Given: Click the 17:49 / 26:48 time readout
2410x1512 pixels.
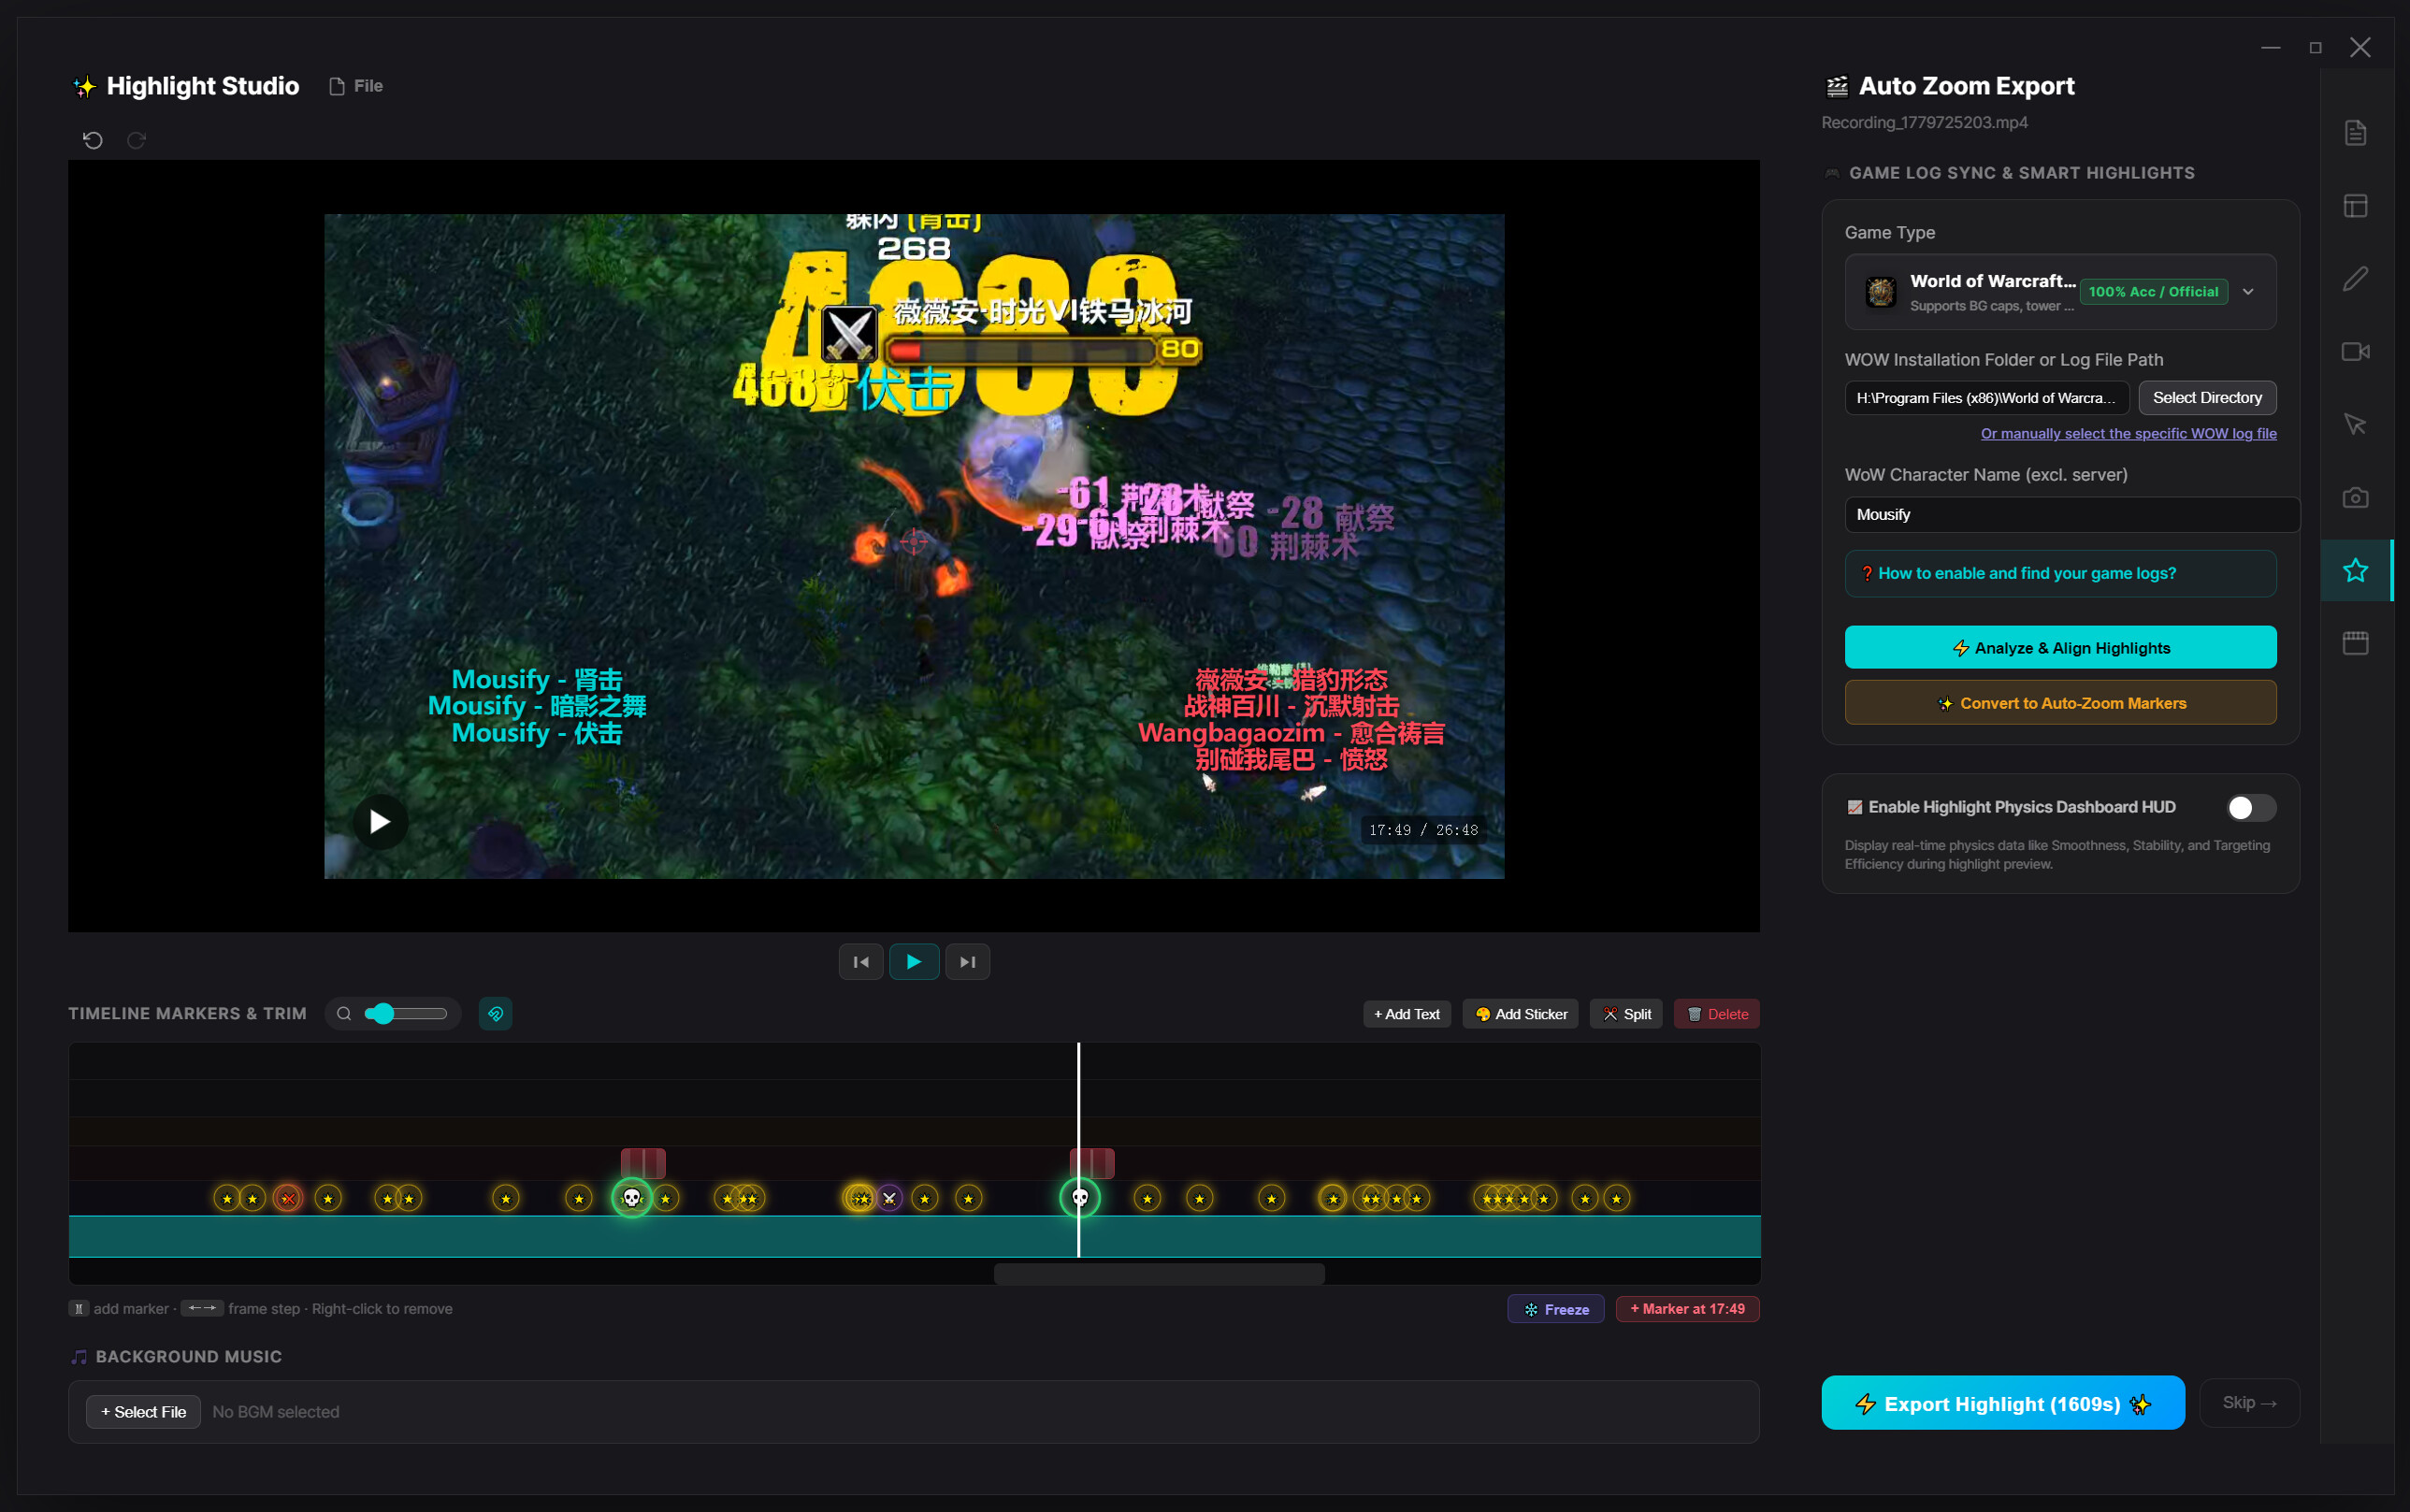Looking at the screenshot, I should pyautogui.click(x=1423, y=831).
